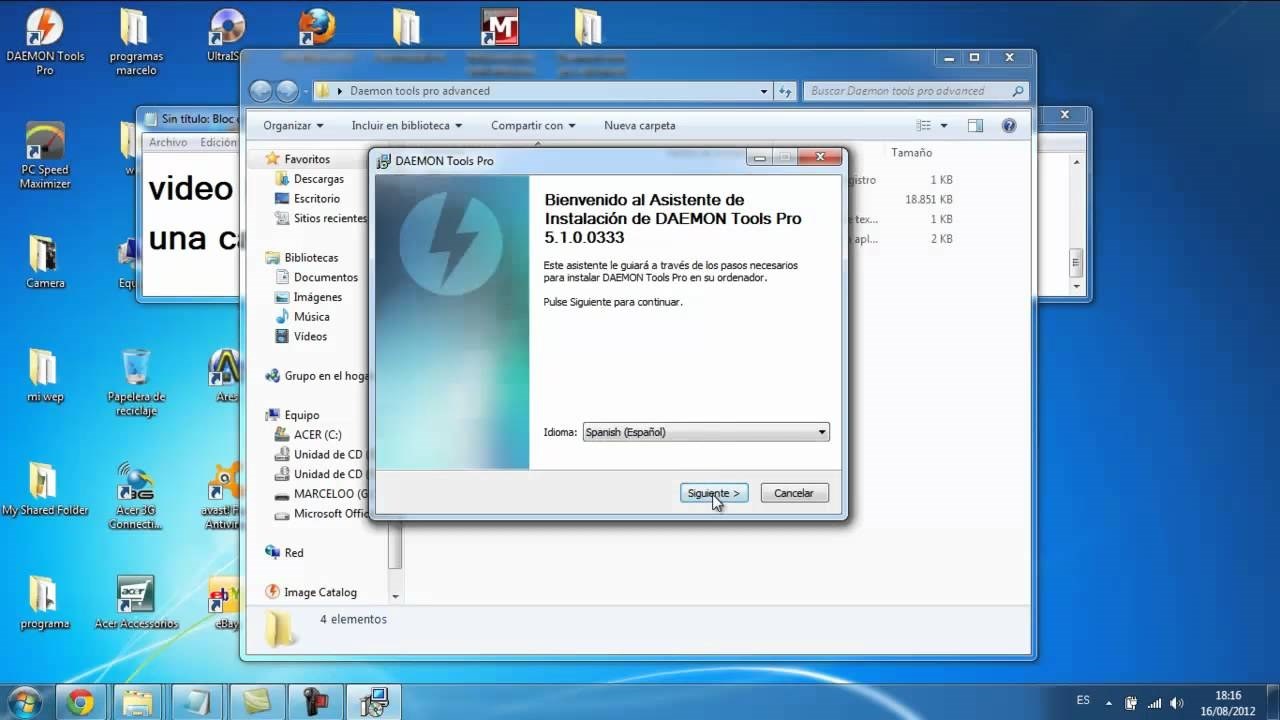Click the Tamaño column header
Image resolution: width=1280 pixels, height=720 pixels.
(x=911, y=153)
